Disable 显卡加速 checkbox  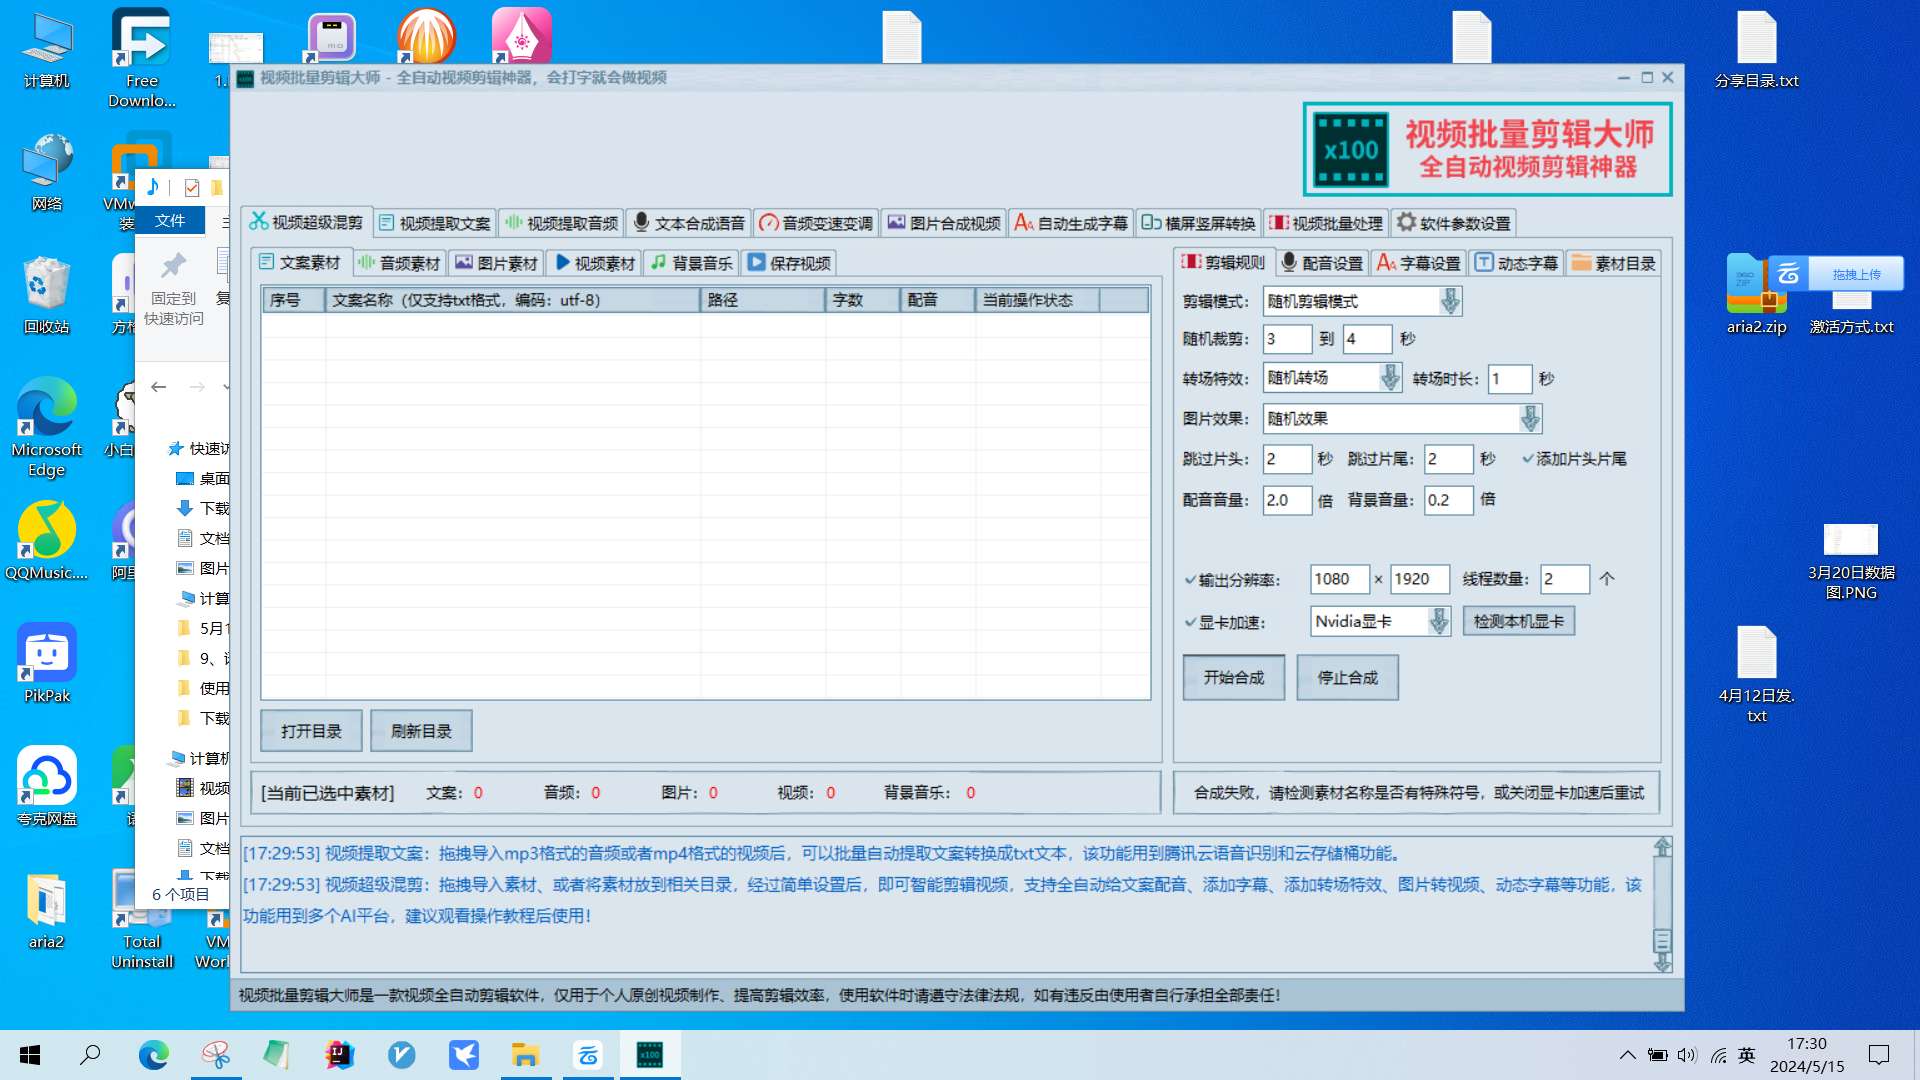click(1190, 622)
